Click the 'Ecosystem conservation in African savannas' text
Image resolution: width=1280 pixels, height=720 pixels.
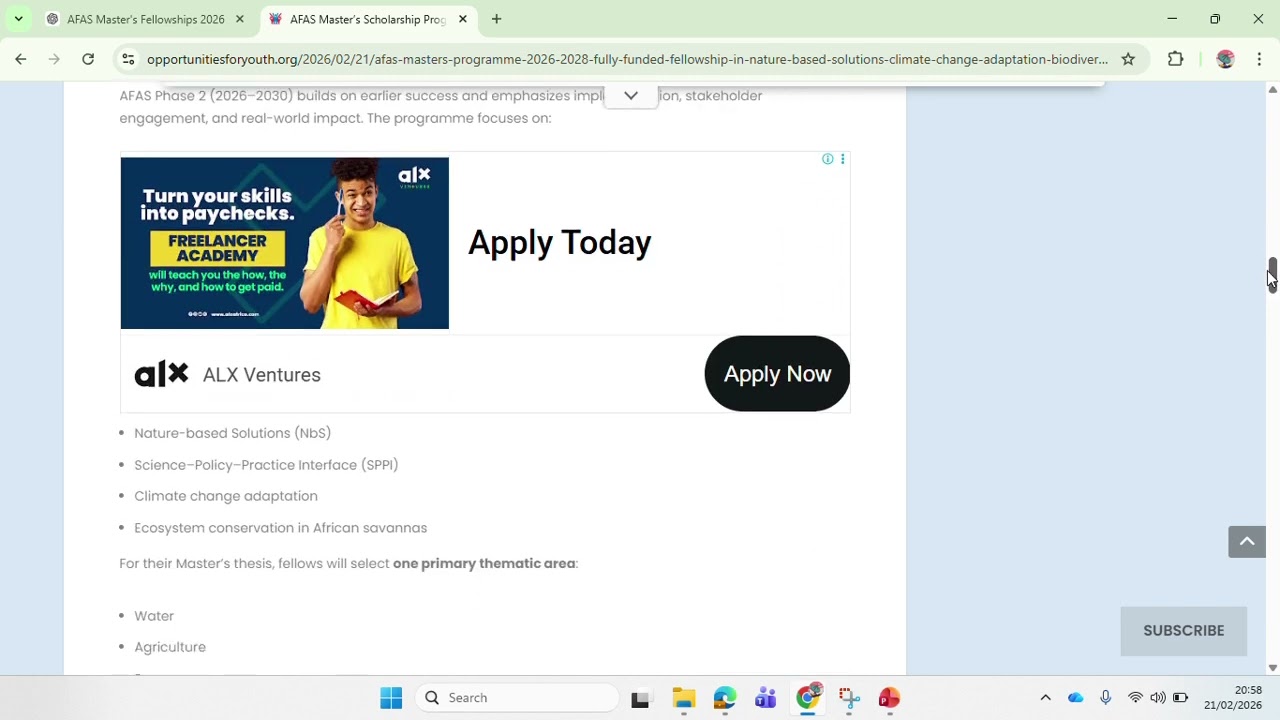pyautogui.click(x=281, y=528)
